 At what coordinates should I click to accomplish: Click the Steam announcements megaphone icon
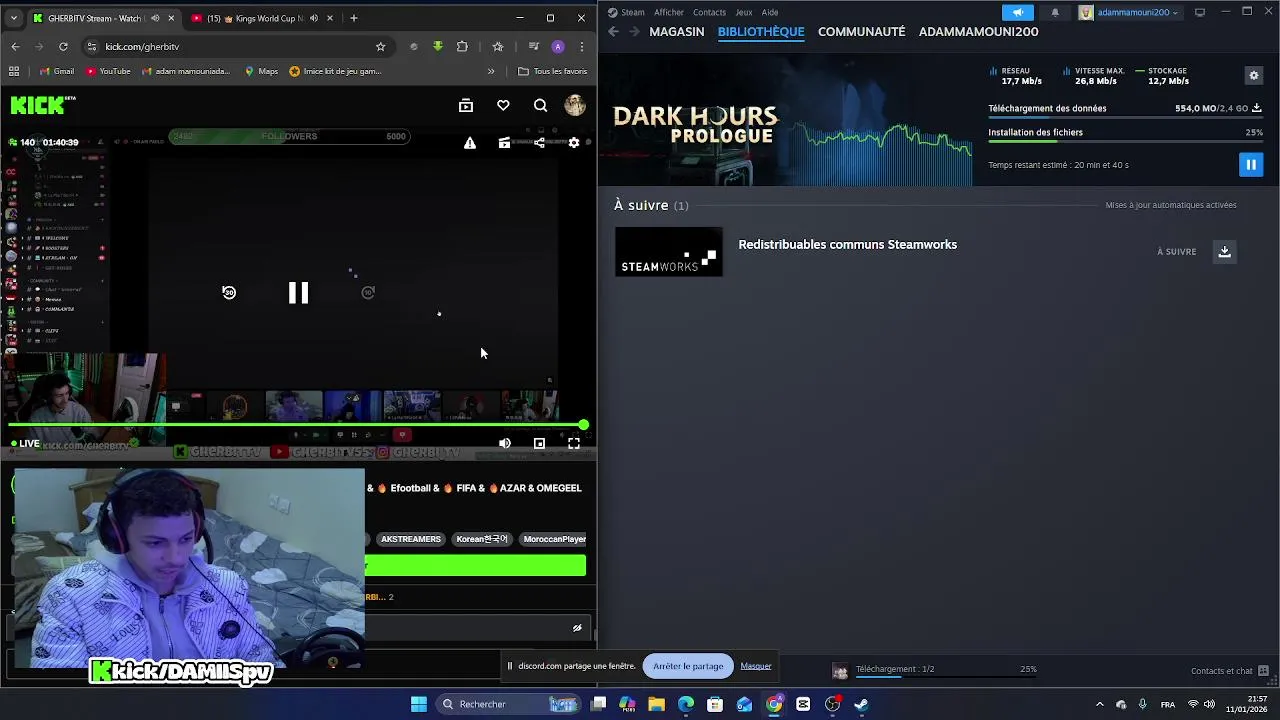coord(1018,12)
